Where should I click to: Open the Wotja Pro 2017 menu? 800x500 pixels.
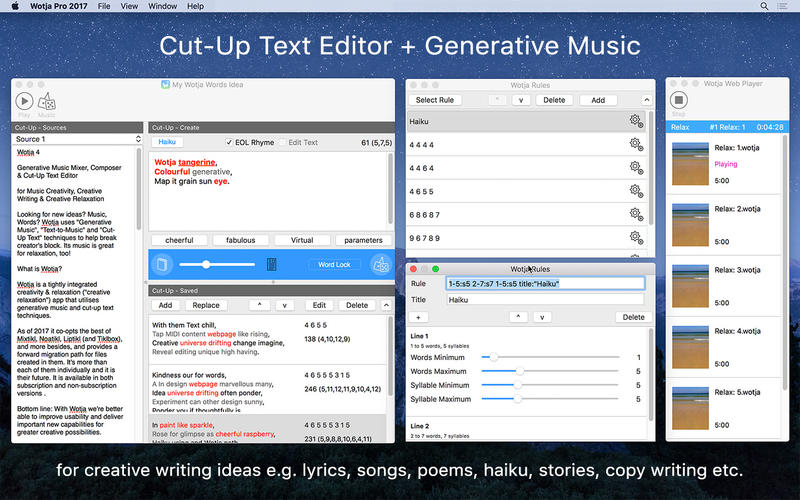point(59,6)
